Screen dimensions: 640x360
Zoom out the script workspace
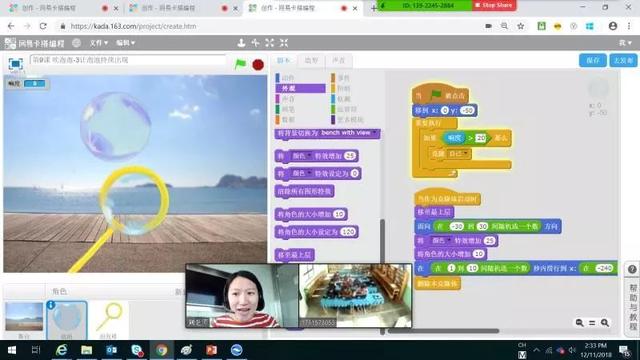[579, 323]
